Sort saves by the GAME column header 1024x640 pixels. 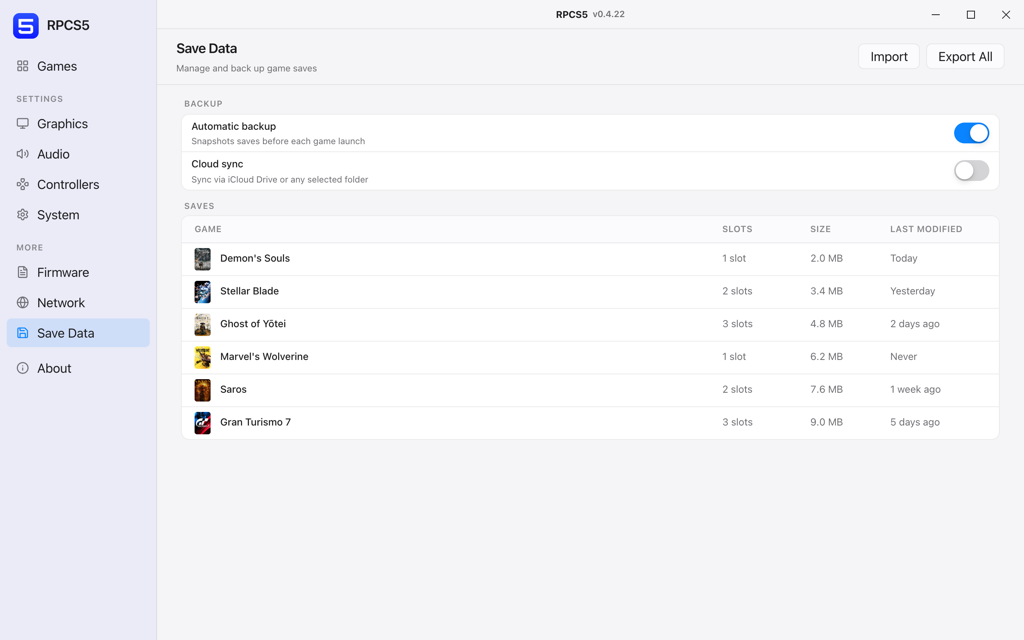(x=208, y=229)
